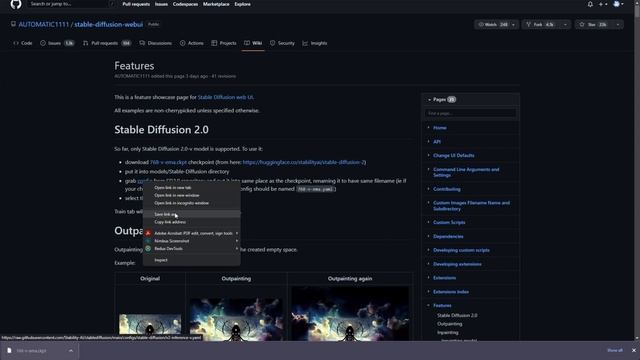The image size is (640, 360).
Task: Open the Developing custom scripts page
Action: pos(461,250)
